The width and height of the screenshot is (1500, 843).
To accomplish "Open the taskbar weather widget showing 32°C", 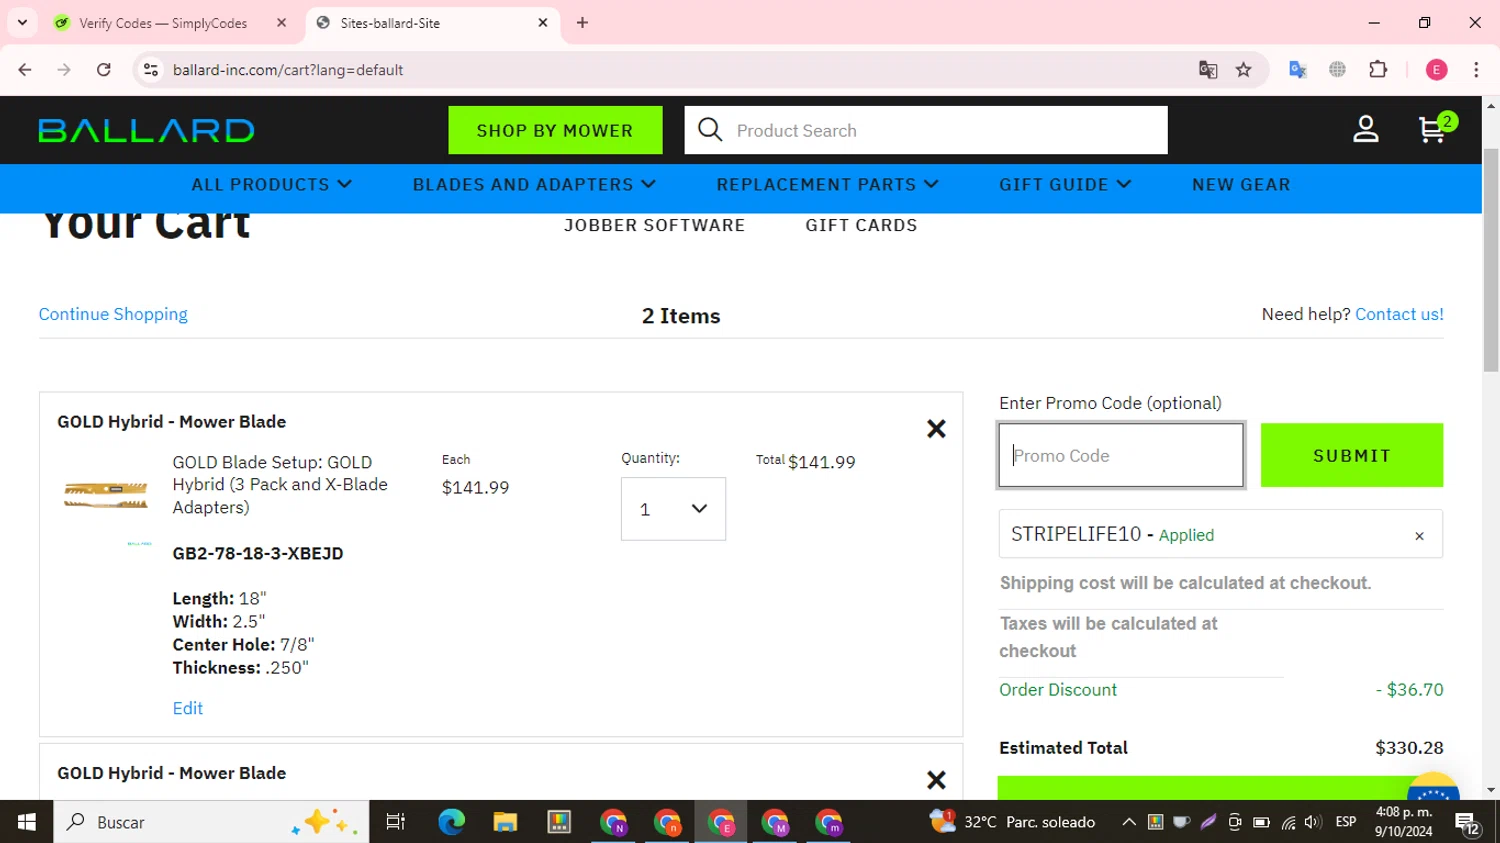I will [1012, 822].
